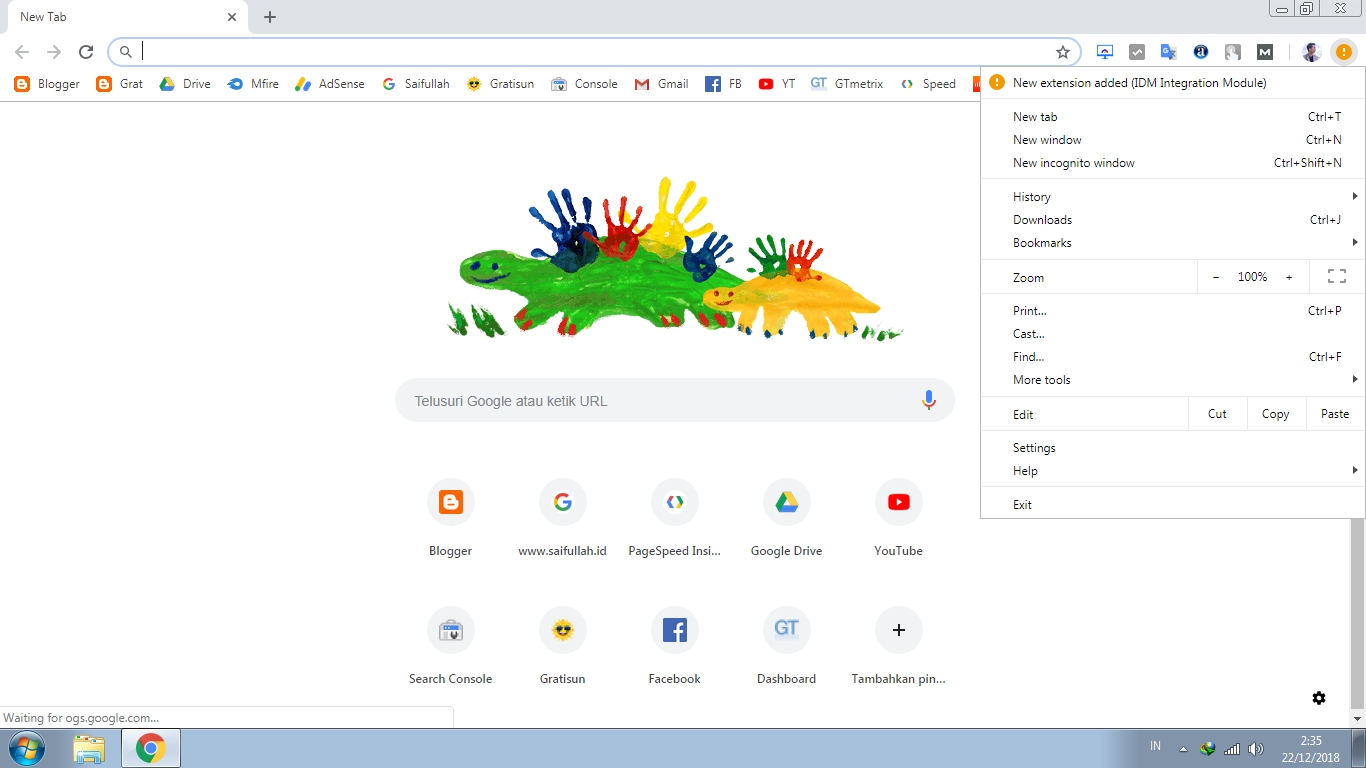
Task: Open the AdSense bookmark
Action: pyautogui.click(x=329, y=84)
